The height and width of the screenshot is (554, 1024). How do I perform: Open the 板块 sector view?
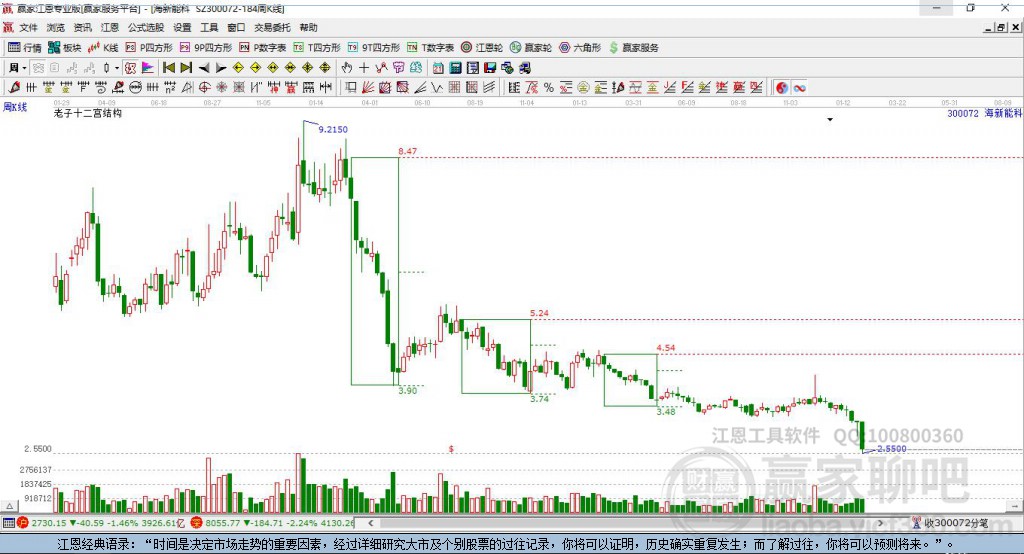coord(64,48)
